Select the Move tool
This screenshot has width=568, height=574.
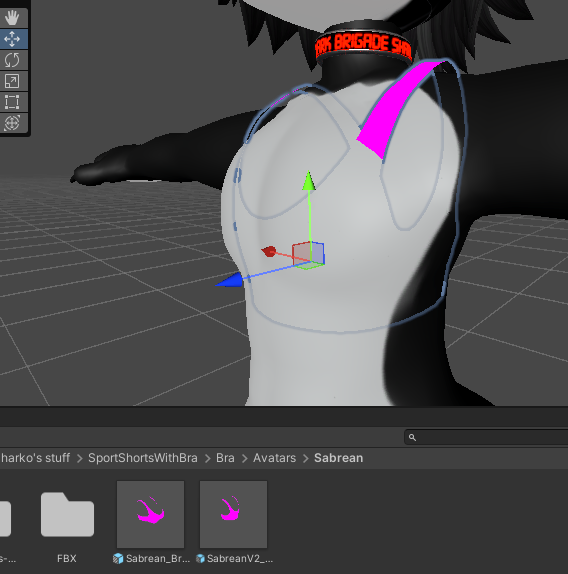(x=12, y=39)
